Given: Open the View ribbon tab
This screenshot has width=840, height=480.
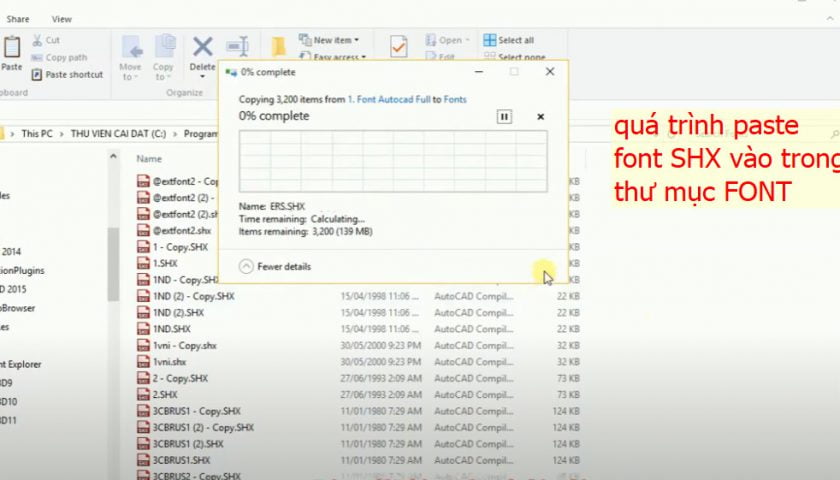Looking at the screenshot, I should coord(62,19).
